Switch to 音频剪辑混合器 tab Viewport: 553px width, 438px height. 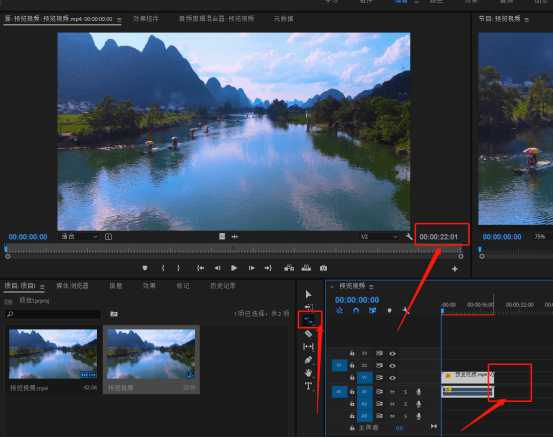pos(216,19)
